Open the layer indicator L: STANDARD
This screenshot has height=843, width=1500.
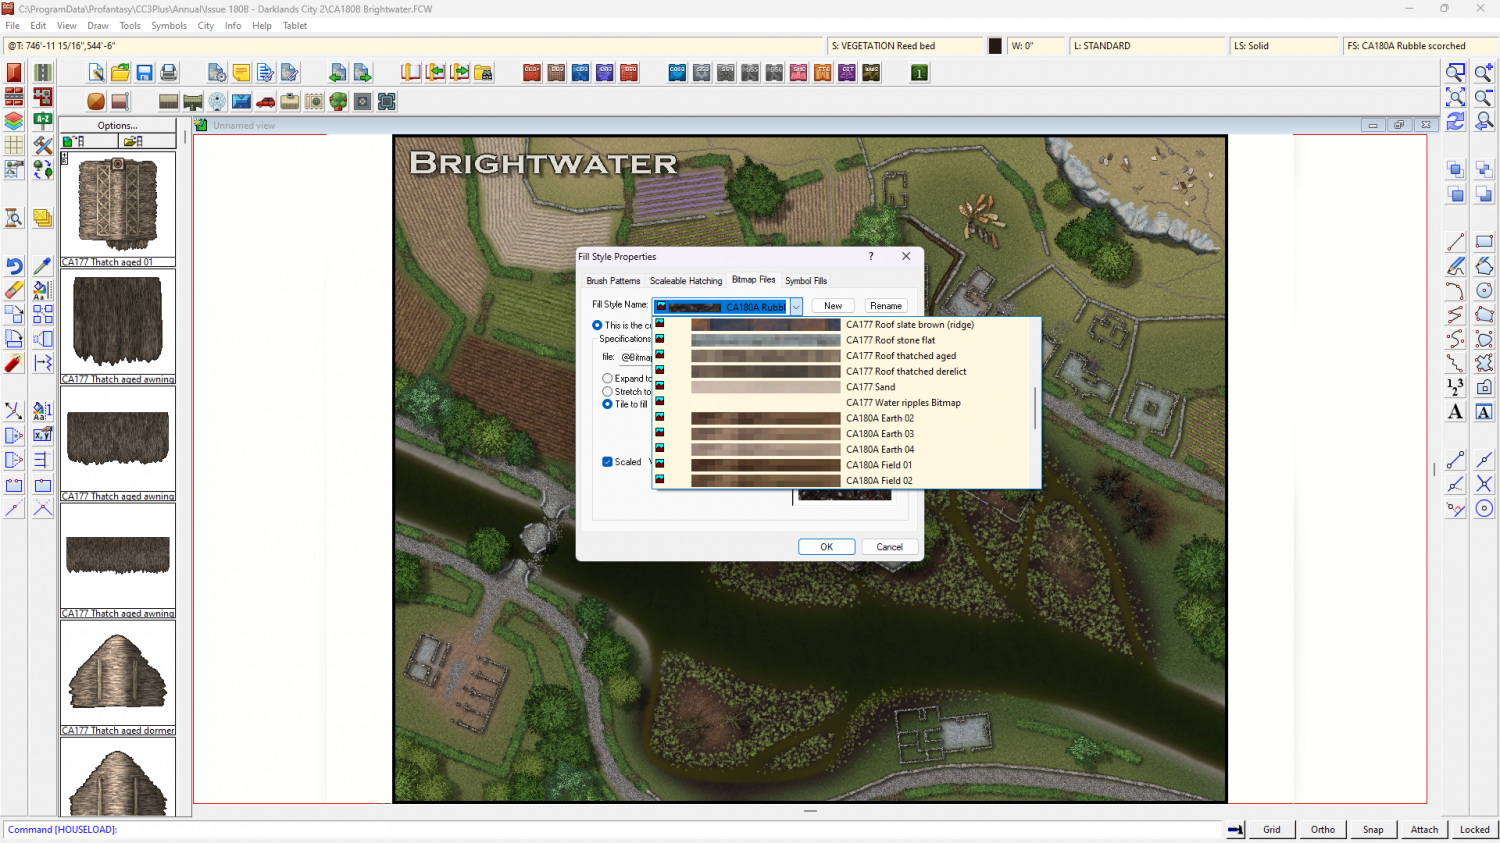point(1148,46)
